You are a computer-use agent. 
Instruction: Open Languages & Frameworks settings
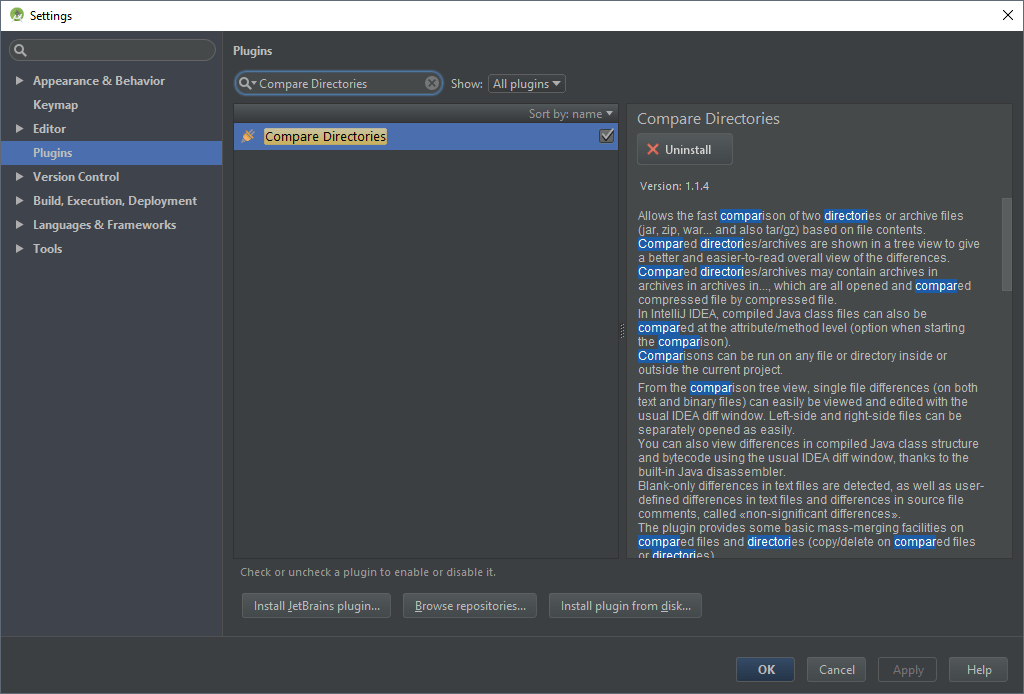104,225
